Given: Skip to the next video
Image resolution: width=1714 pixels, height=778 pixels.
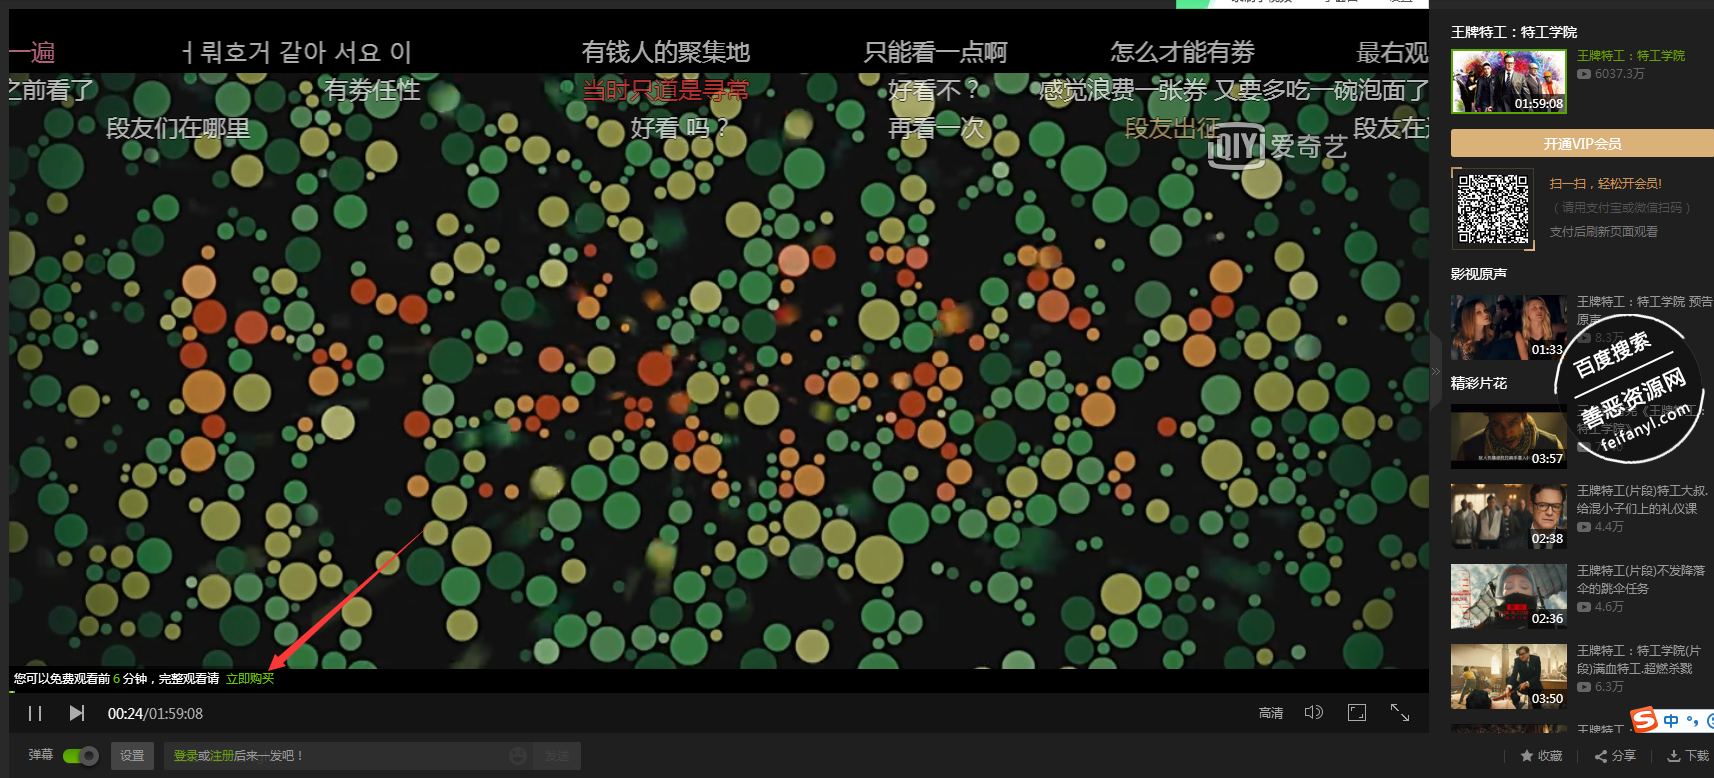Looking at the screenshot, I should tap(77, 713).
